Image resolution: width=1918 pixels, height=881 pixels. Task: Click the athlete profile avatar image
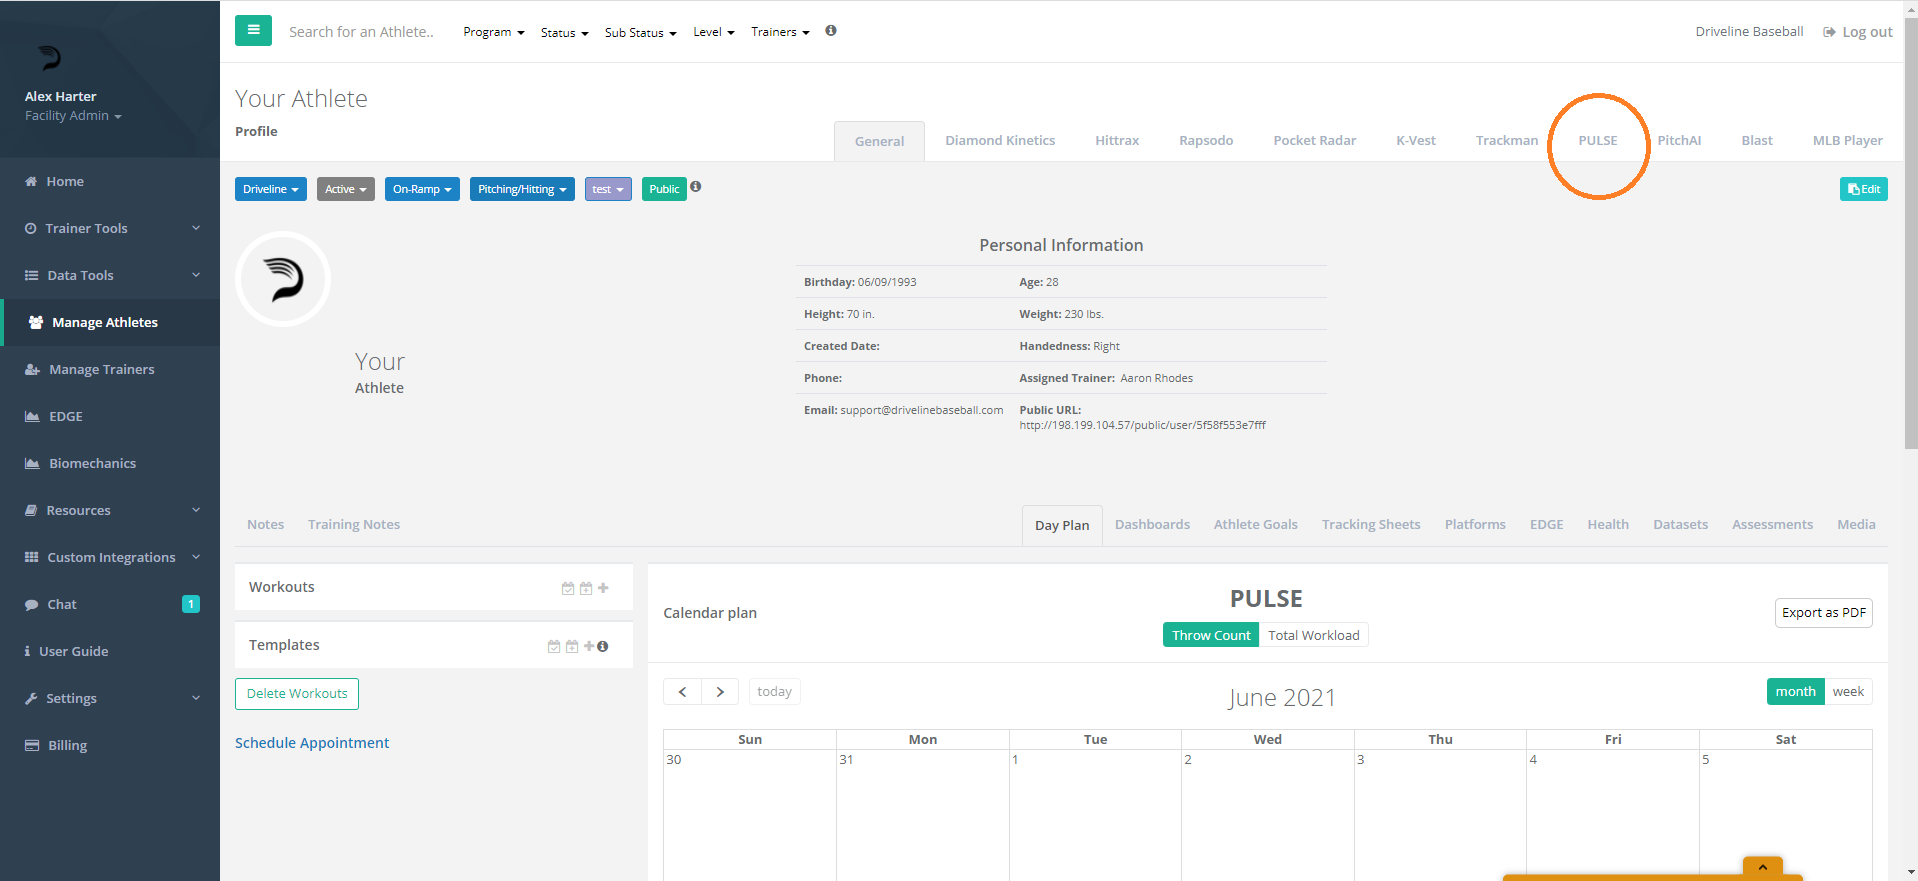(283, 279)
